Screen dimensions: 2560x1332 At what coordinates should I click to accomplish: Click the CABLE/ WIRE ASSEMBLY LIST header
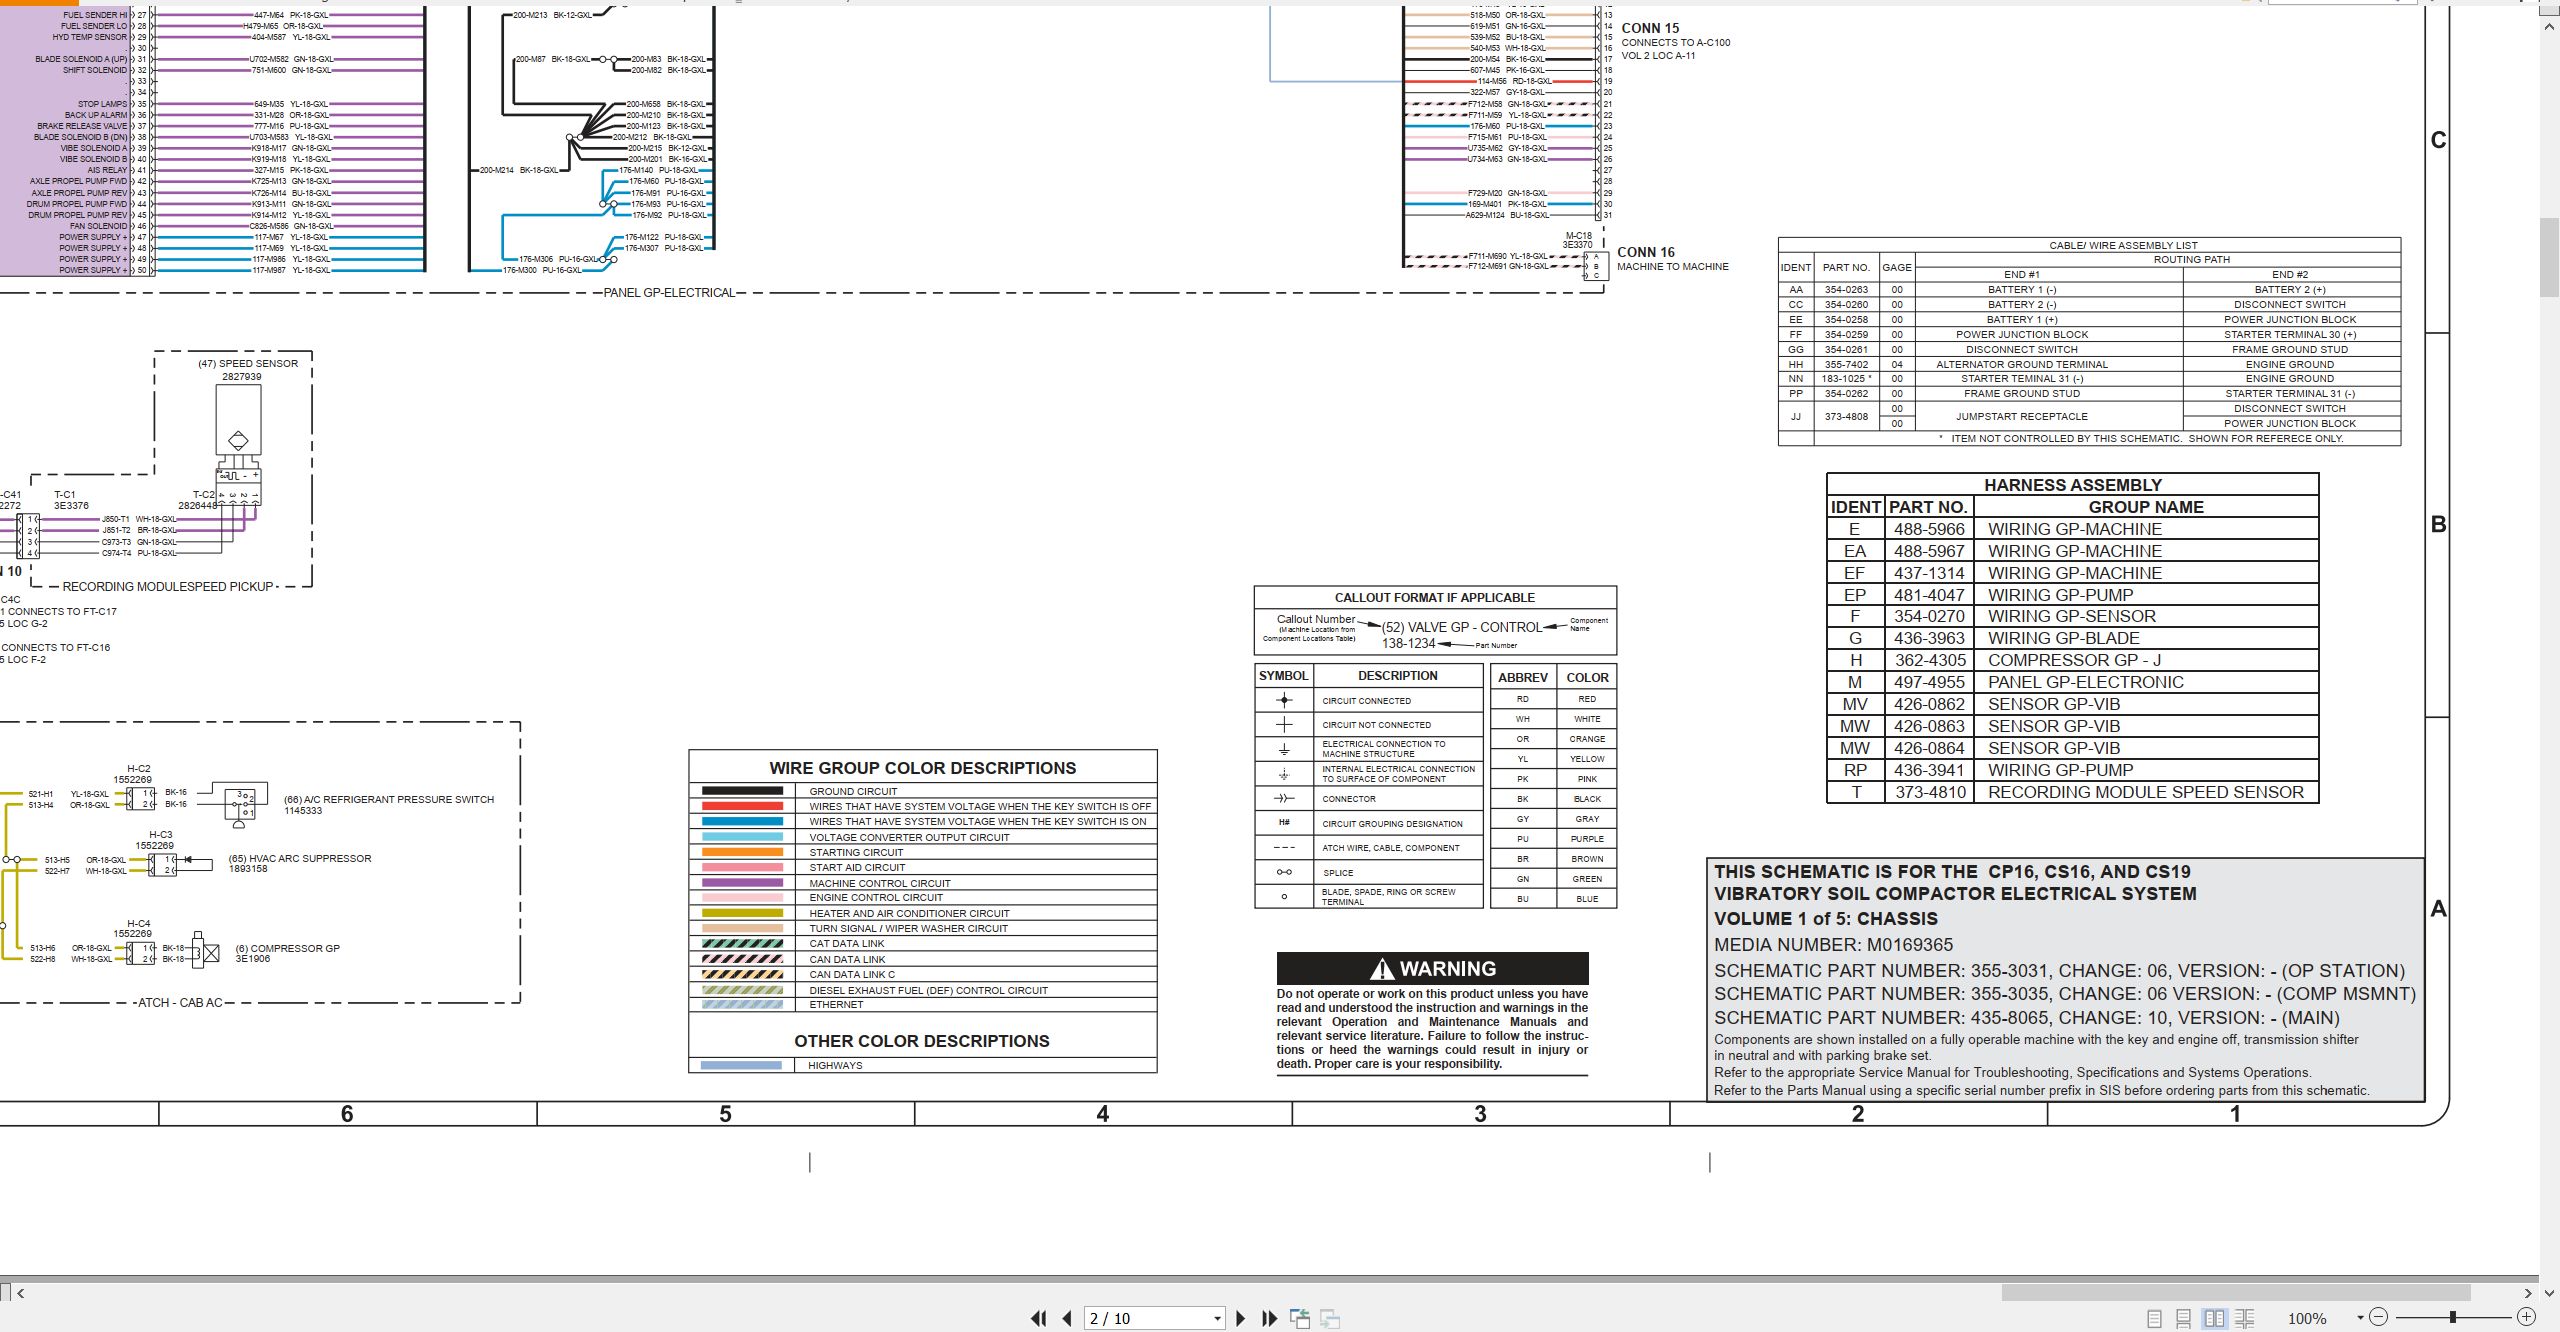coord(2123,245)
